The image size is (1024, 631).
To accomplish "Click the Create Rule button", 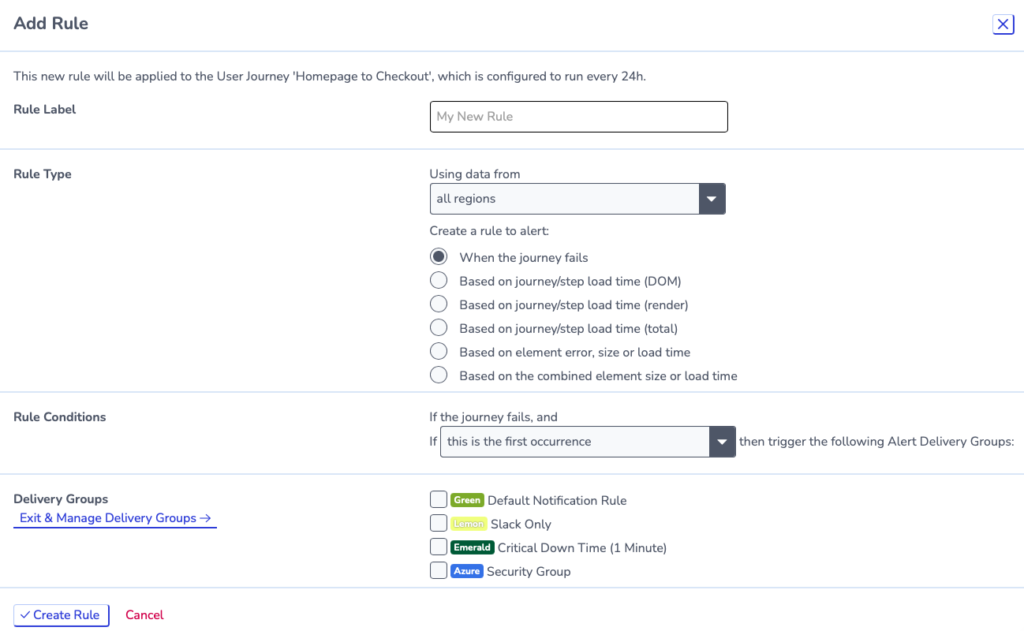I will 61,615.
